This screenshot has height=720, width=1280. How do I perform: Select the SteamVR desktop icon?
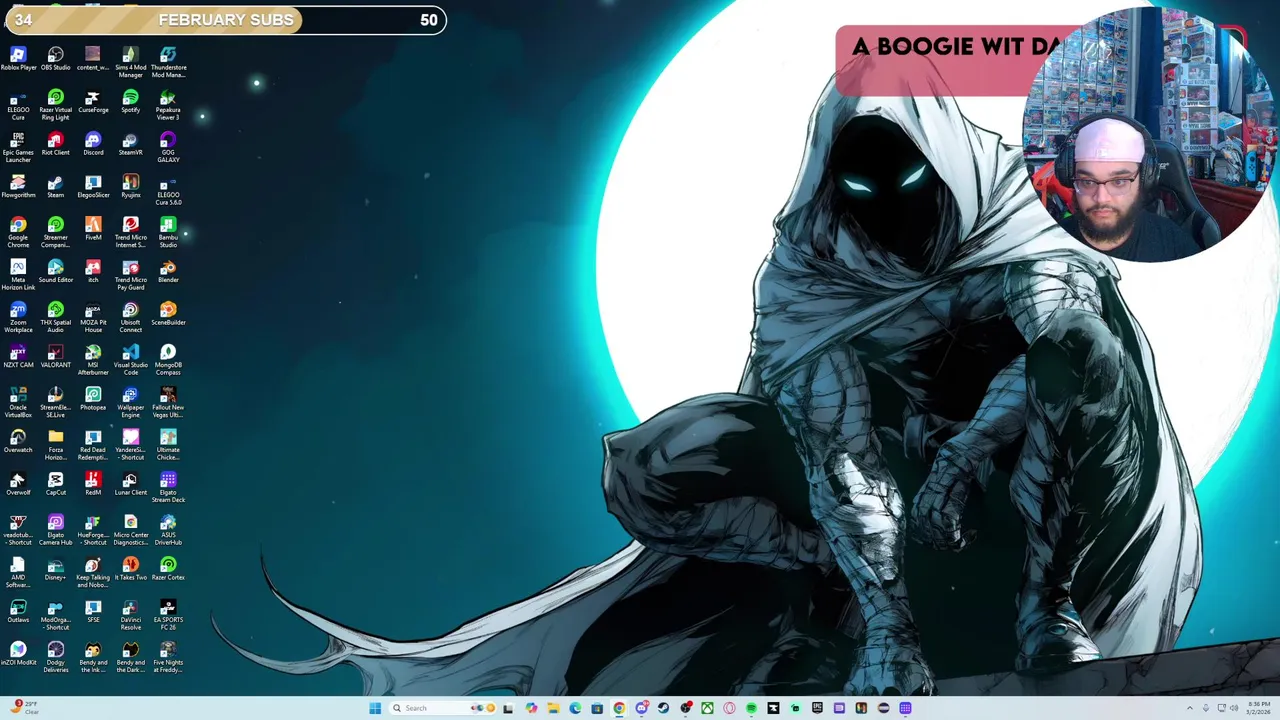[130, 144]
